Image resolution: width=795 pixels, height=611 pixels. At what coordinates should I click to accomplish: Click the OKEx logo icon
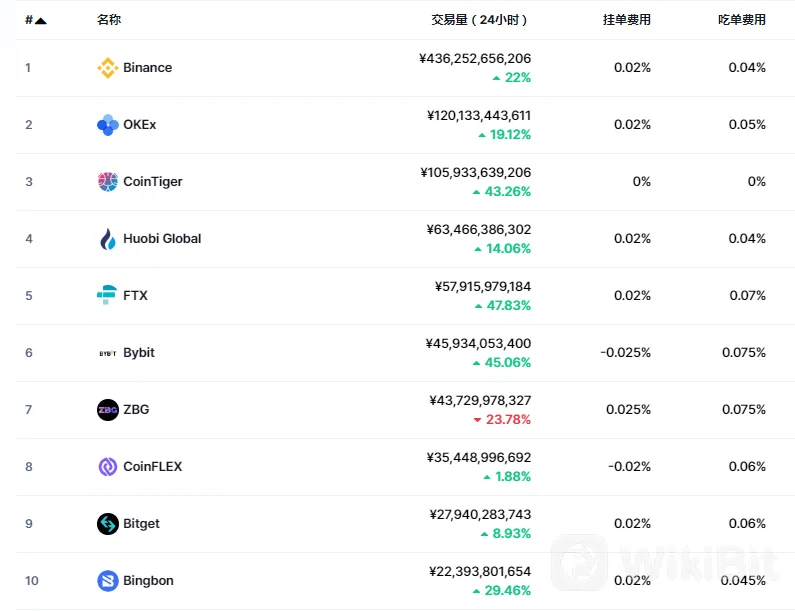pyautogui.click(x=107, y=125)
